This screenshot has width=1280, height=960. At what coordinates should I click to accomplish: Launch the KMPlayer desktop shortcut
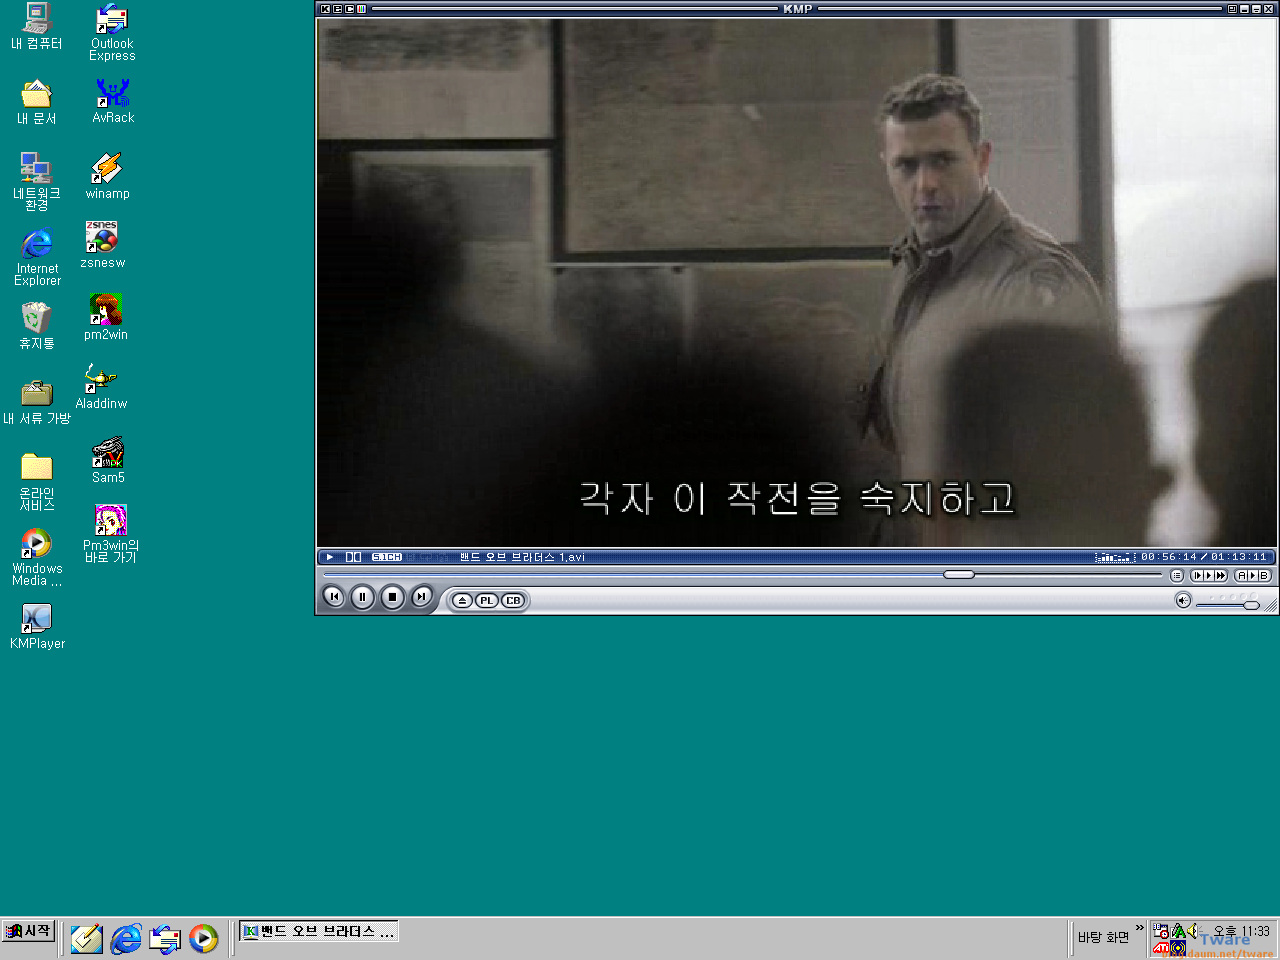point(37,628)
